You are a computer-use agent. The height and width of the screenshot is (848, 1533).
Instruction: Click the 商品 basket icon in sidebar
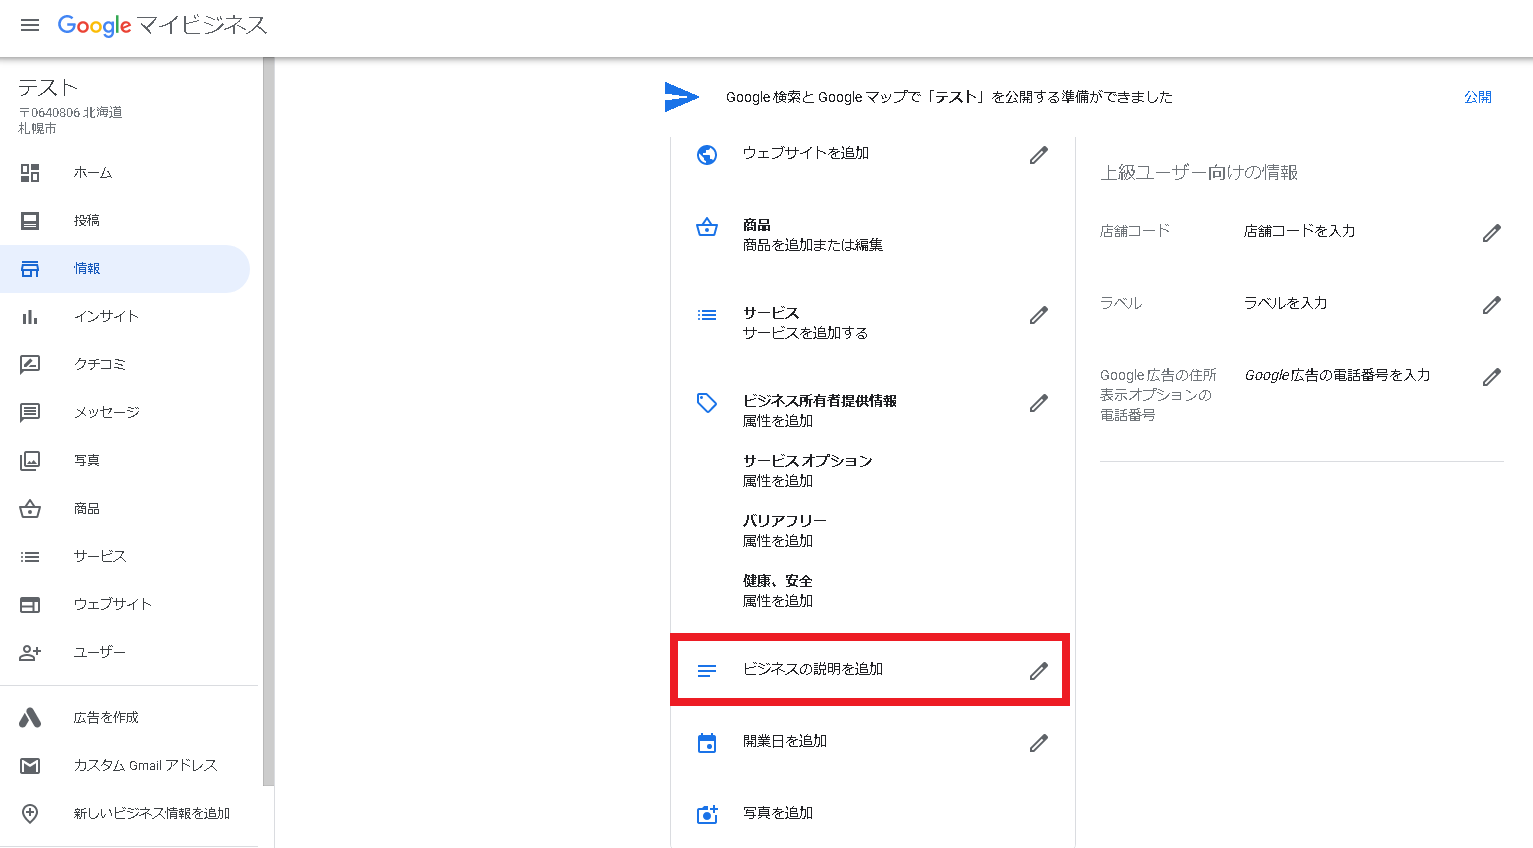coord(30,509)
